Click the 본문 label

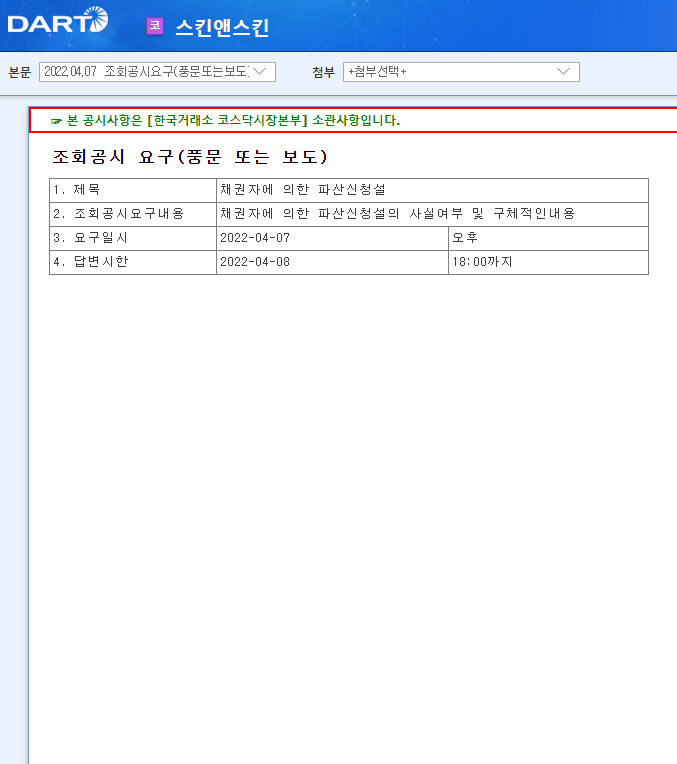tap(19, 72)
